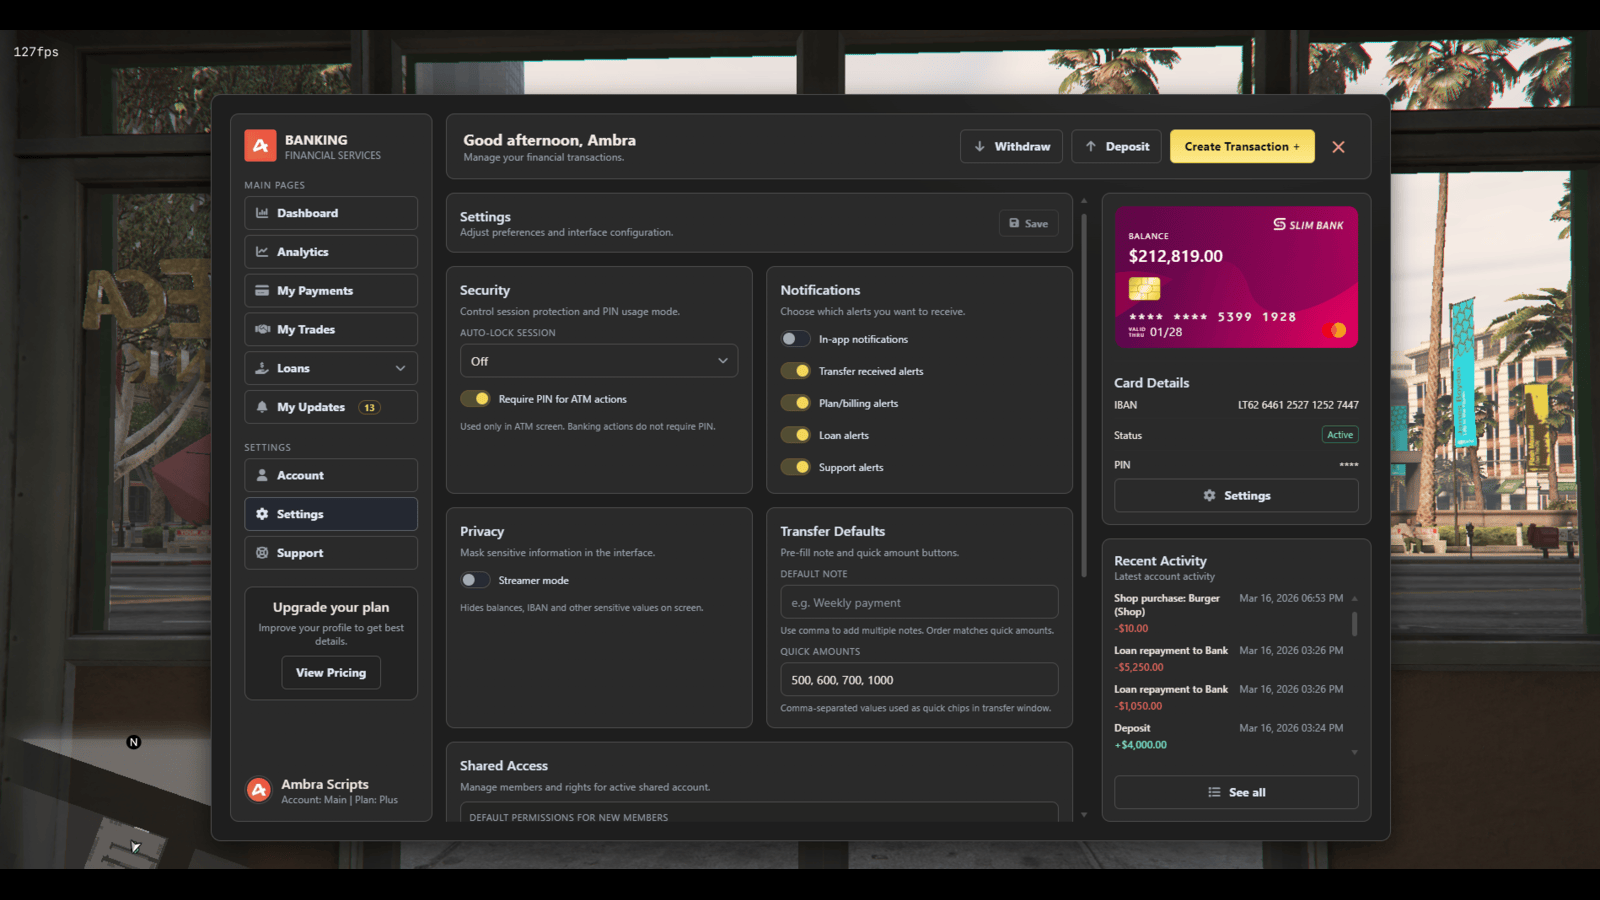Open the Banking logo home
The height and width of the screenshot is (900, 1600).
tap(259, 145)
